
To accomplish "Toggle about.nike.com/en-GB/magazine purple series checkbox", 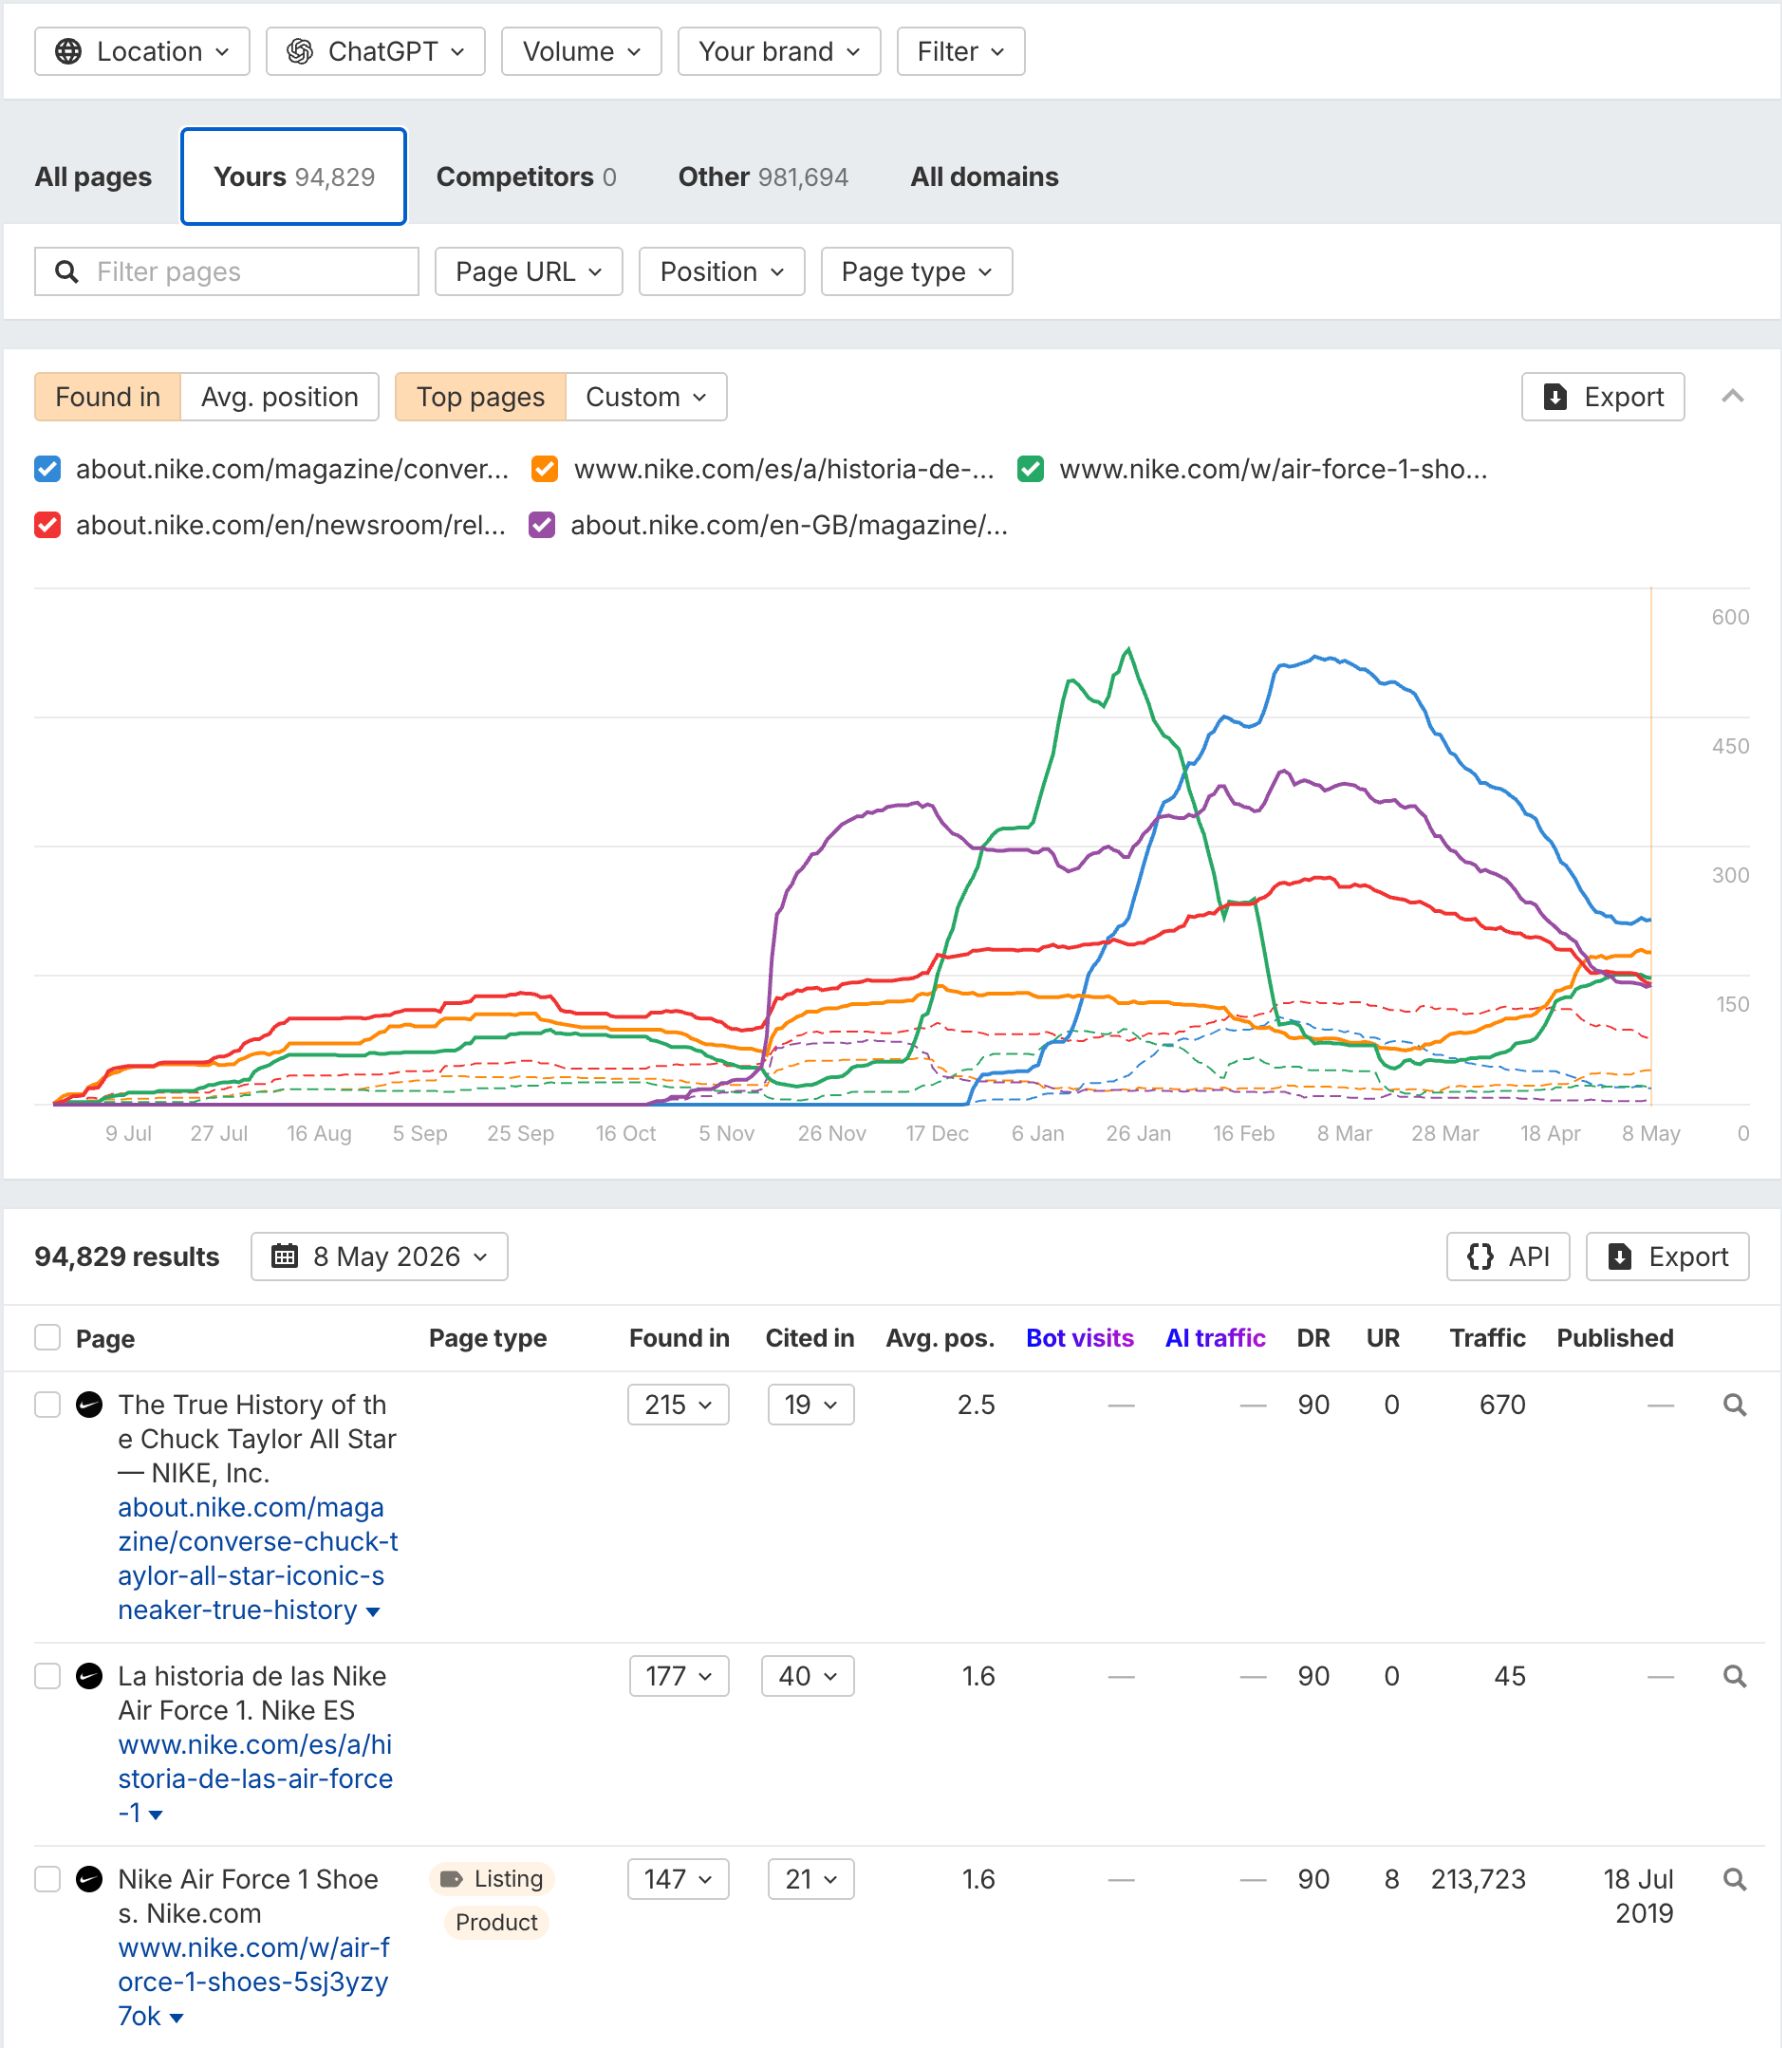I will [542, 525].
